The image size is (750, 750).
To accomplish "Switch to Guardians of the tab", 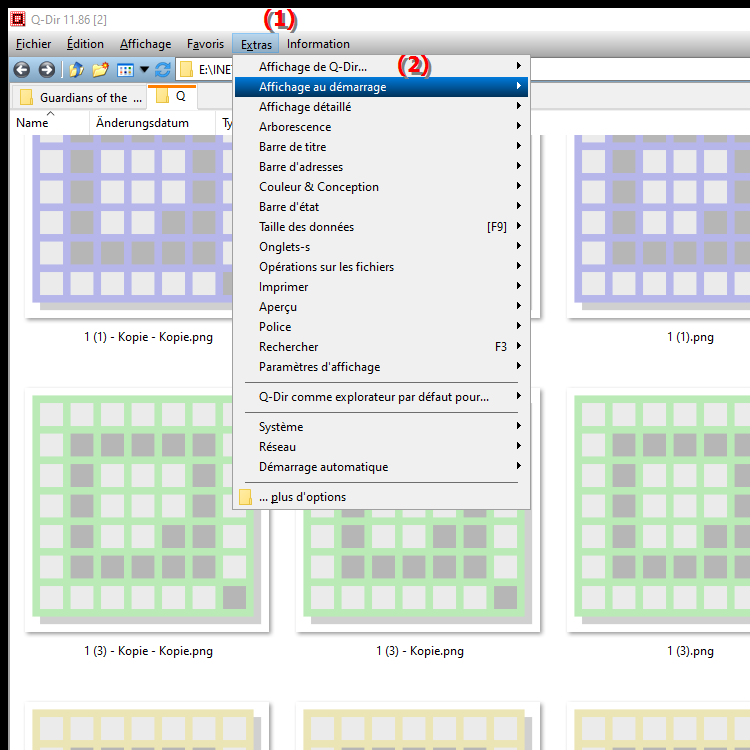I will tap(82, 98).
